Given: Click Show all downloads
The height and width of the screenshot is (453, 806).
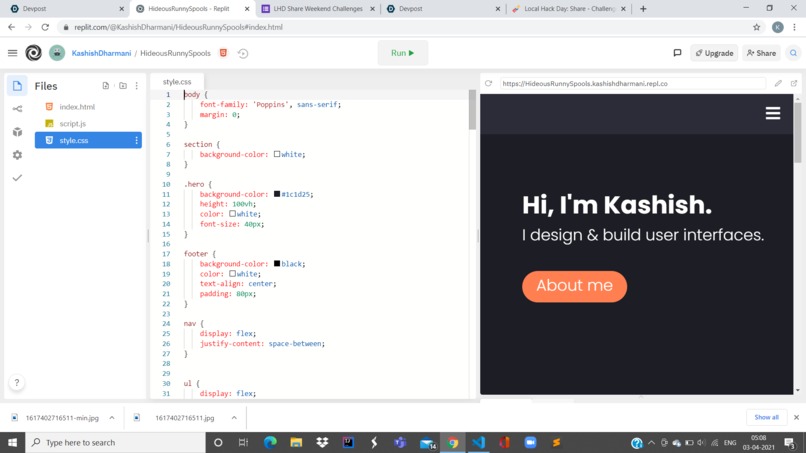Looking at the screenshot, I should 766,418.
